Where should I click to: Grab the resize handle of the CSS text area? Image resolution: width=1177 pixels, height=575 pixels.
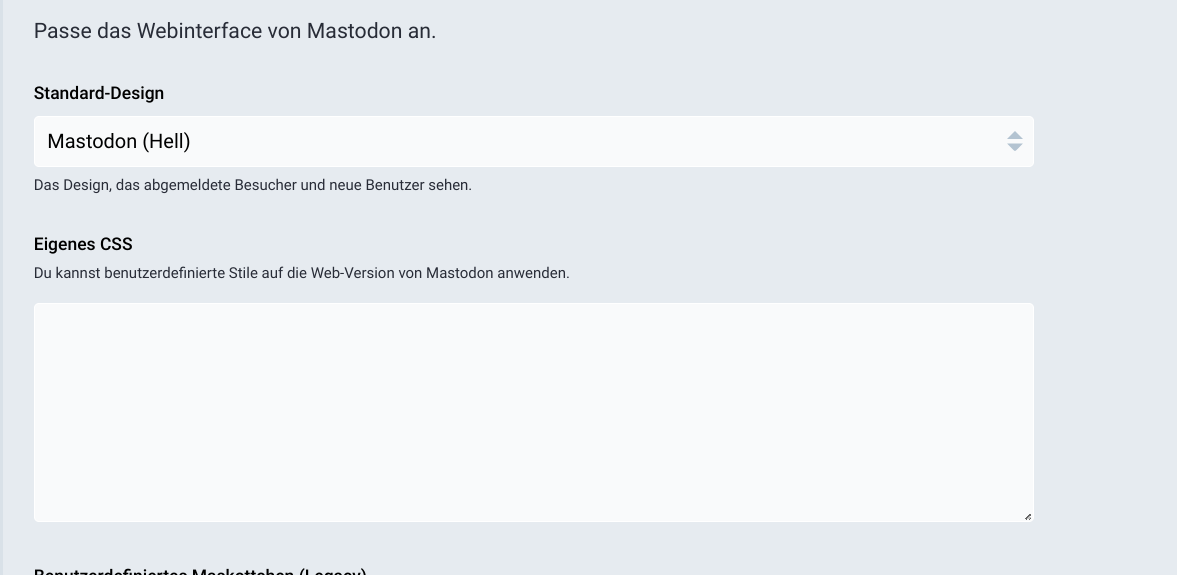tap(1027, 516)
